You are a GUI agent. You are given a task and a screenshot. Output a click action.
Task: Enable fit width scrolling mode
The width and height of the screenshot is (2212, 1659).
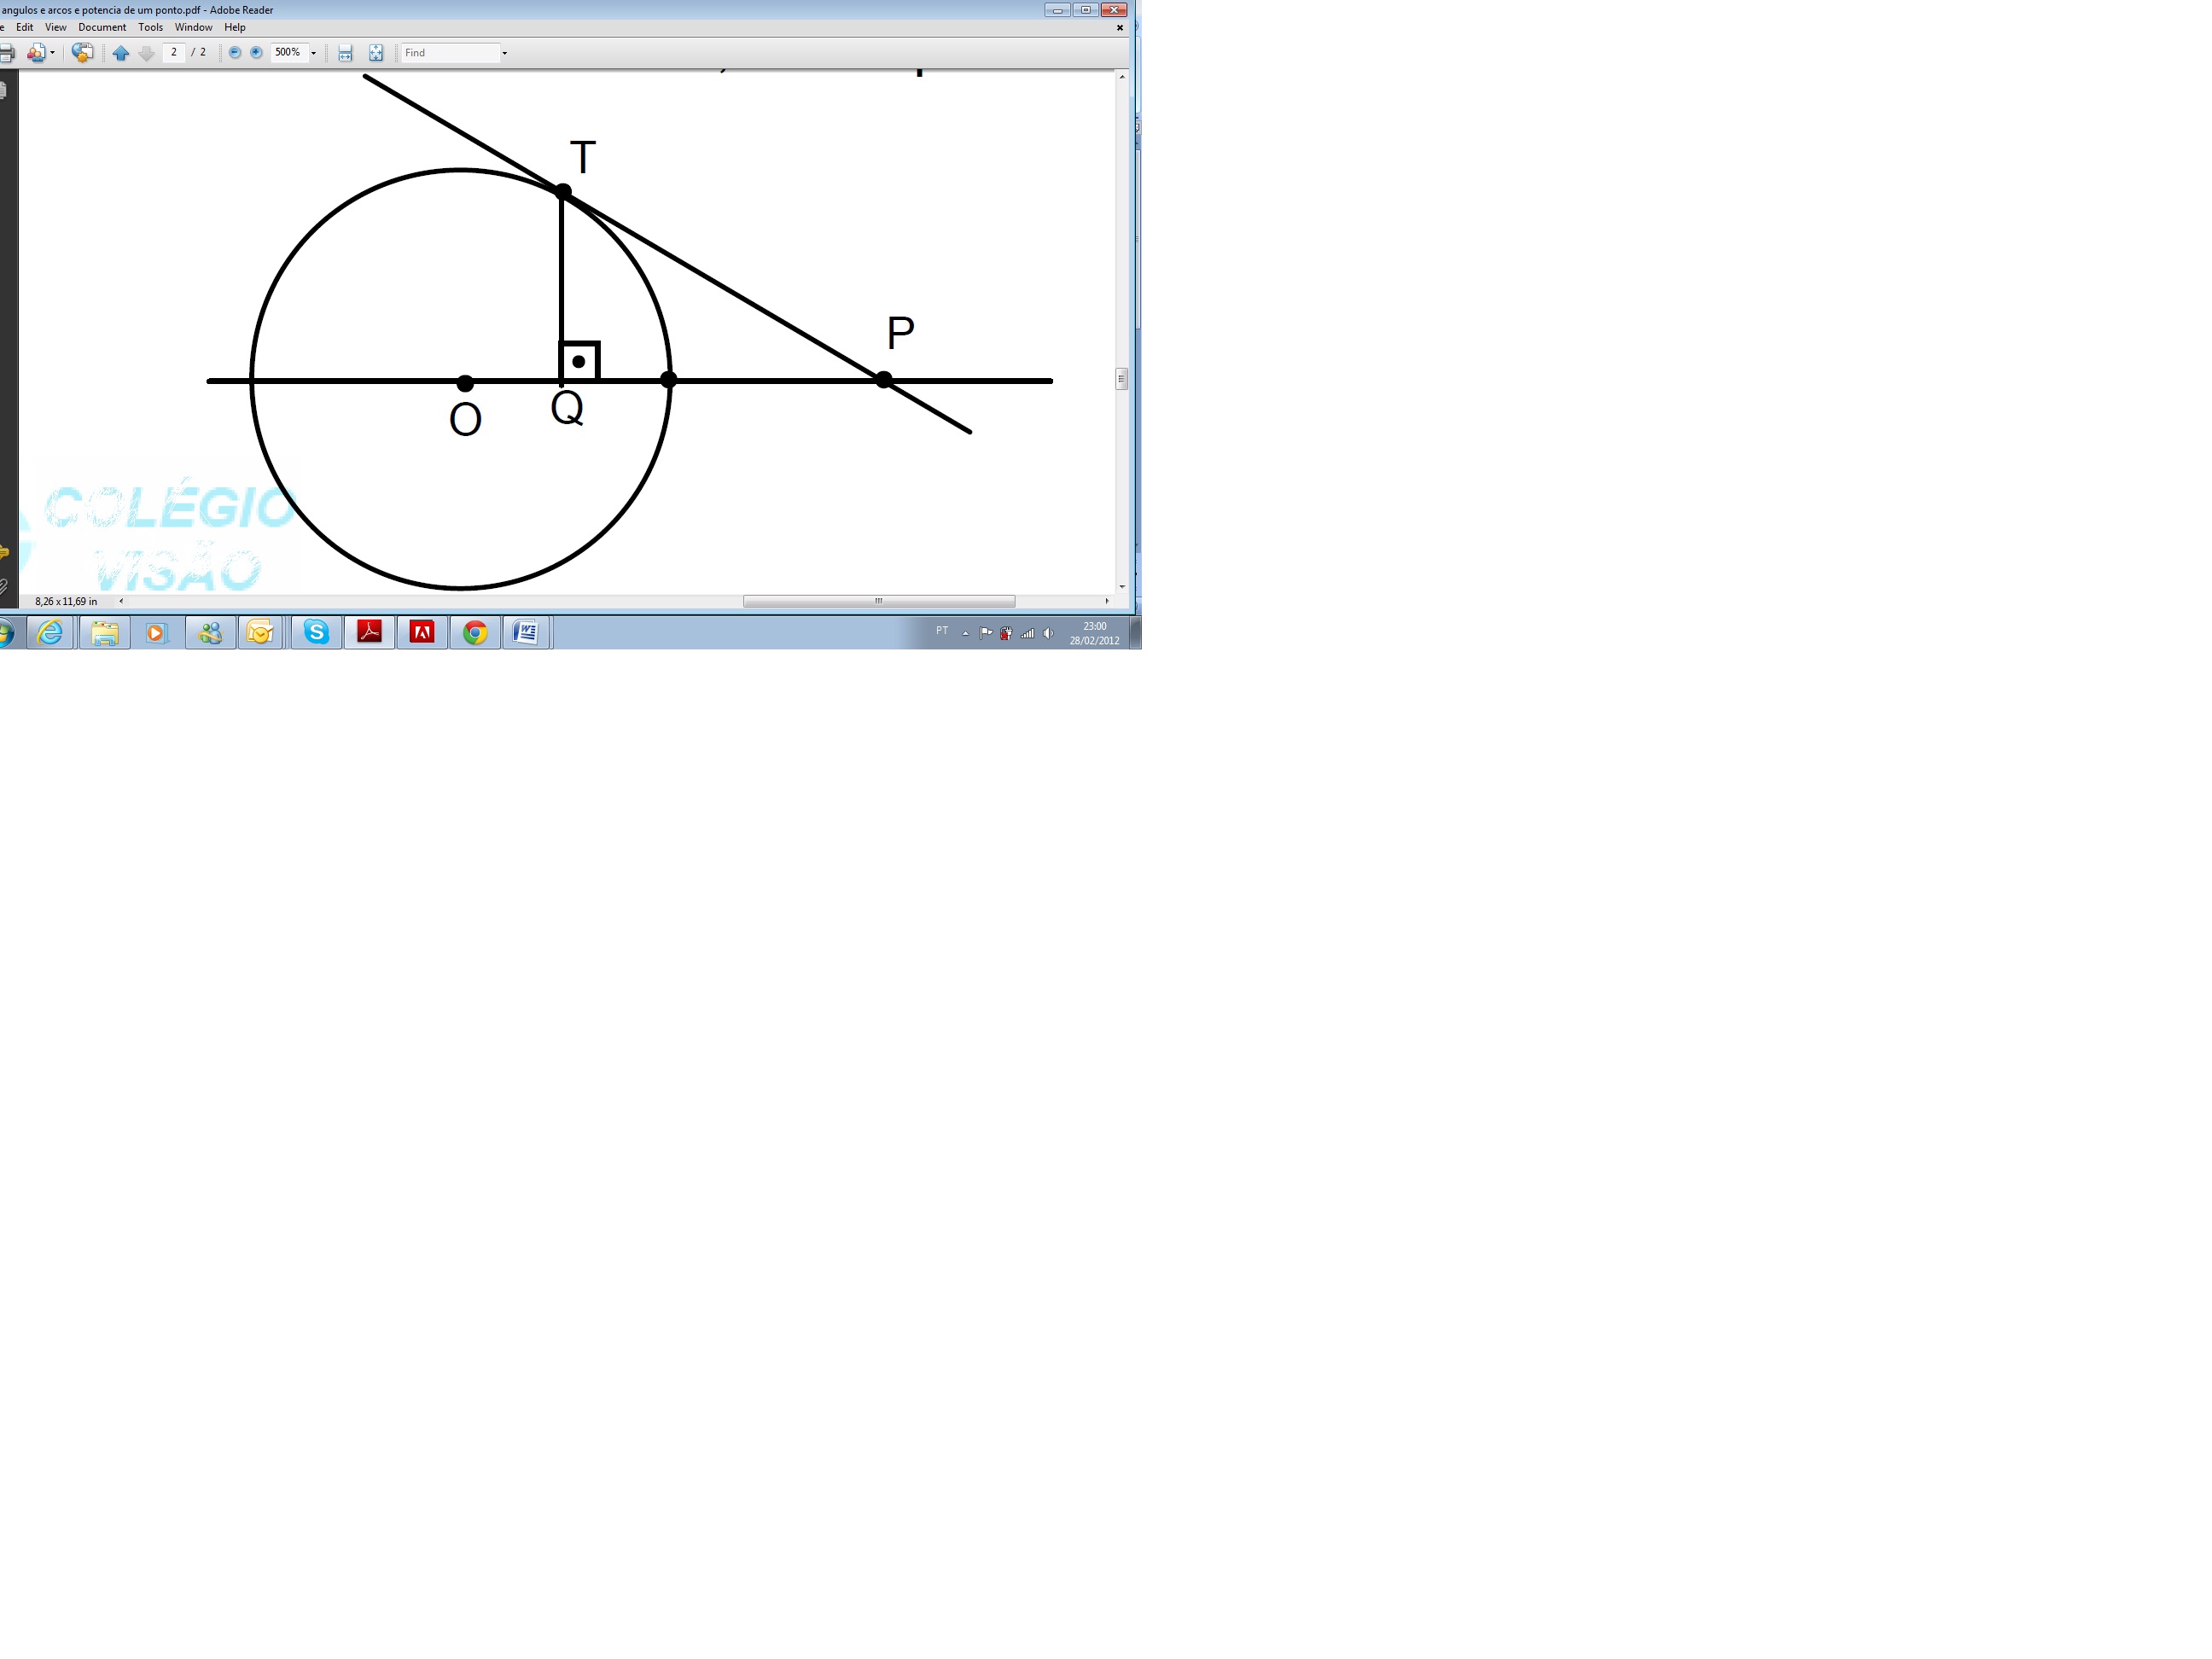345,53
